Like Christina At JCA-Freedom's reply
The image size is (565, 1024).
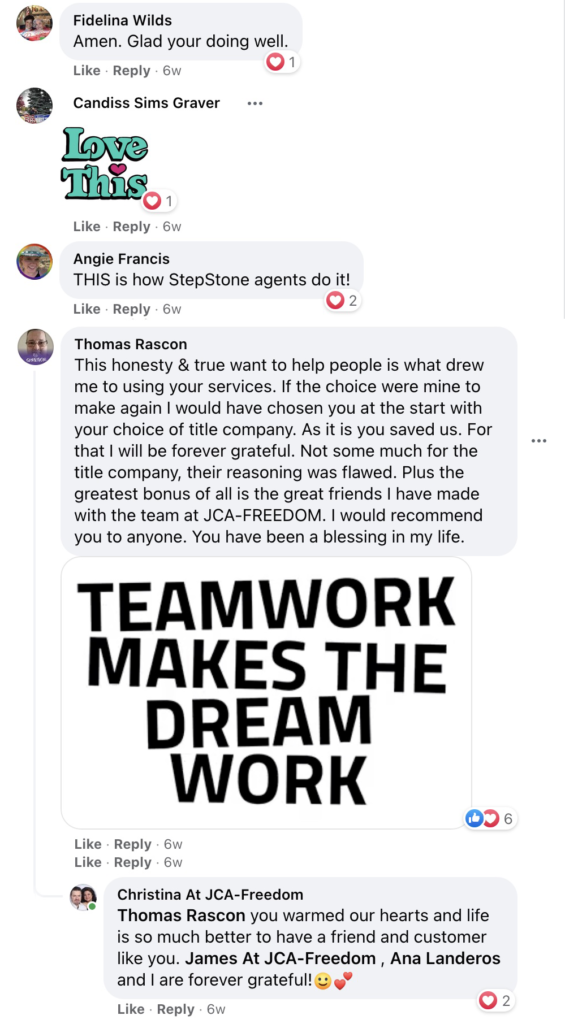click(x=131, y=1009)
